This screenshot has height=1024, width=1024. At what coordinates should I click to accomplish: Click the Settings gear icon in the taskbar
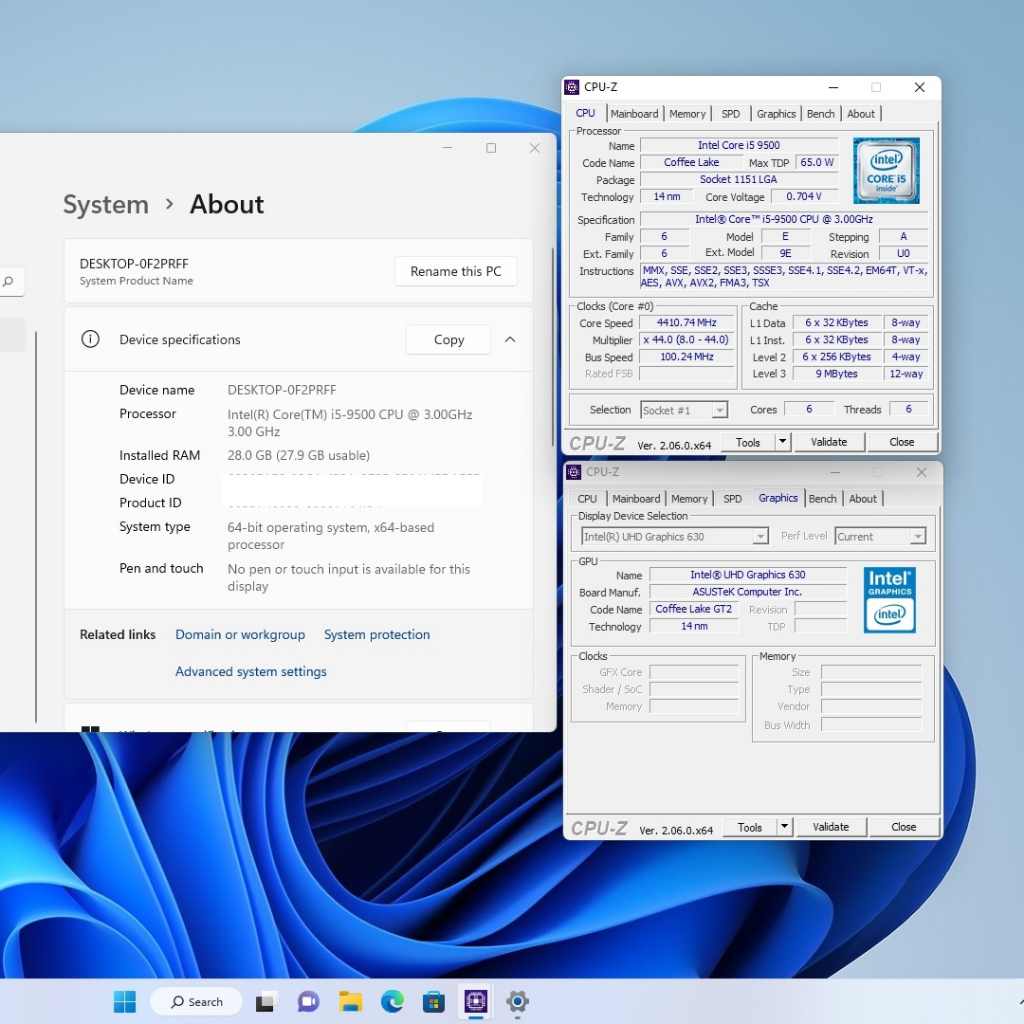517,1001
